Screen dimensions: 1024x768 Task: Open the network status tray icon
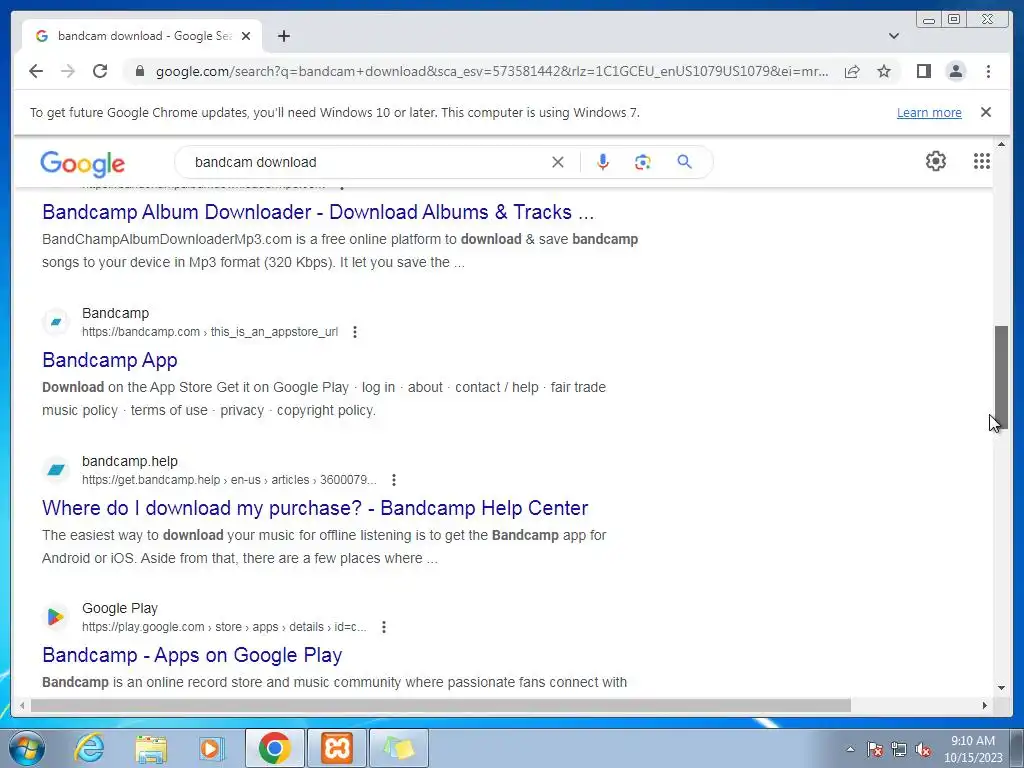coord(899,749)
